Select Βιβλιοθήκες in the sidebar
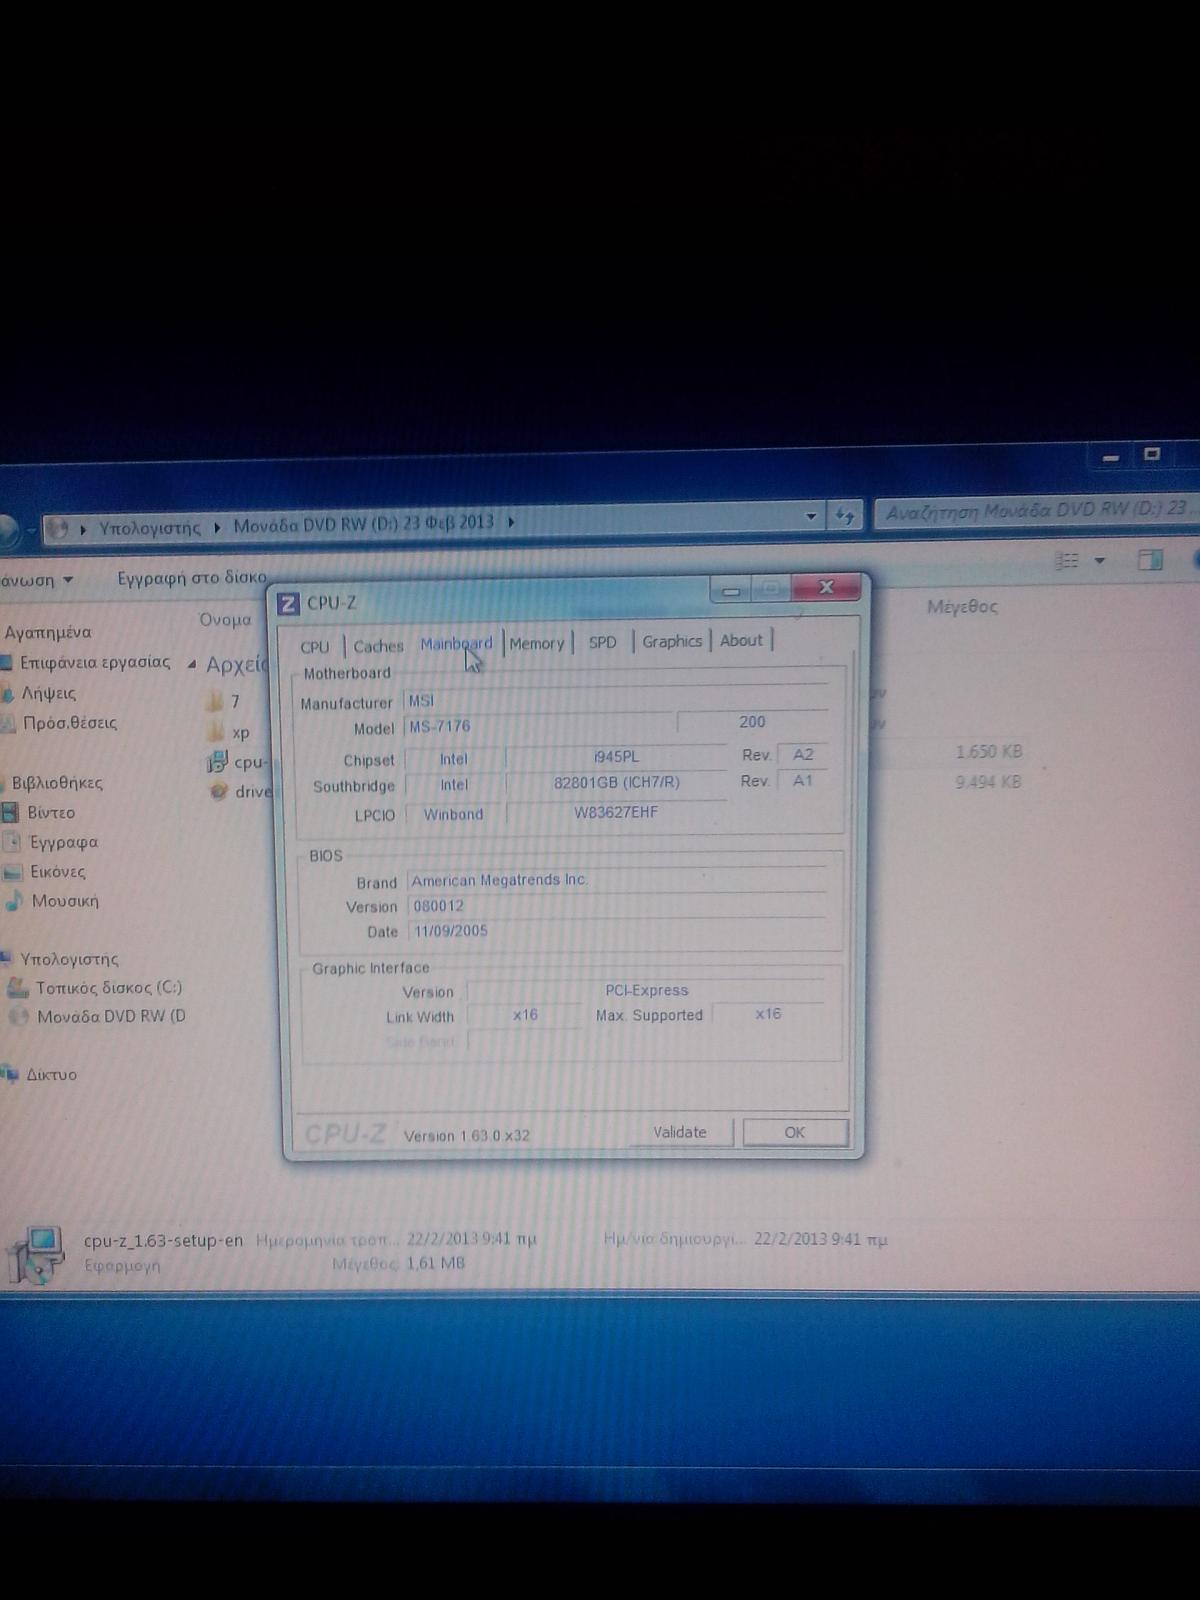The width and height of the screenshot is (1200, 1600). (56, 783)
